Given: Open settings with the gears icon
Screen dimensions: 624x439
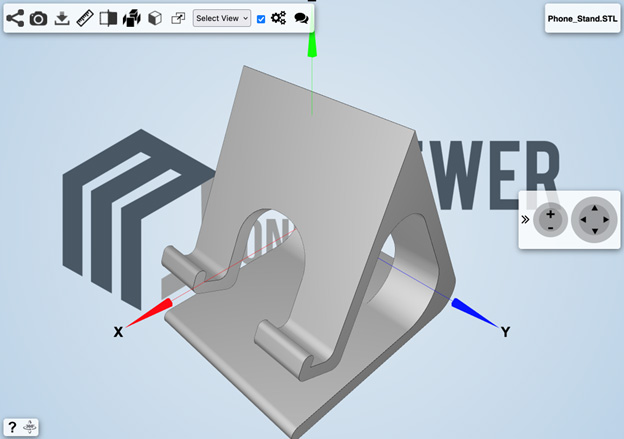Looking at the screenshot, I should (x=279, y=18).
